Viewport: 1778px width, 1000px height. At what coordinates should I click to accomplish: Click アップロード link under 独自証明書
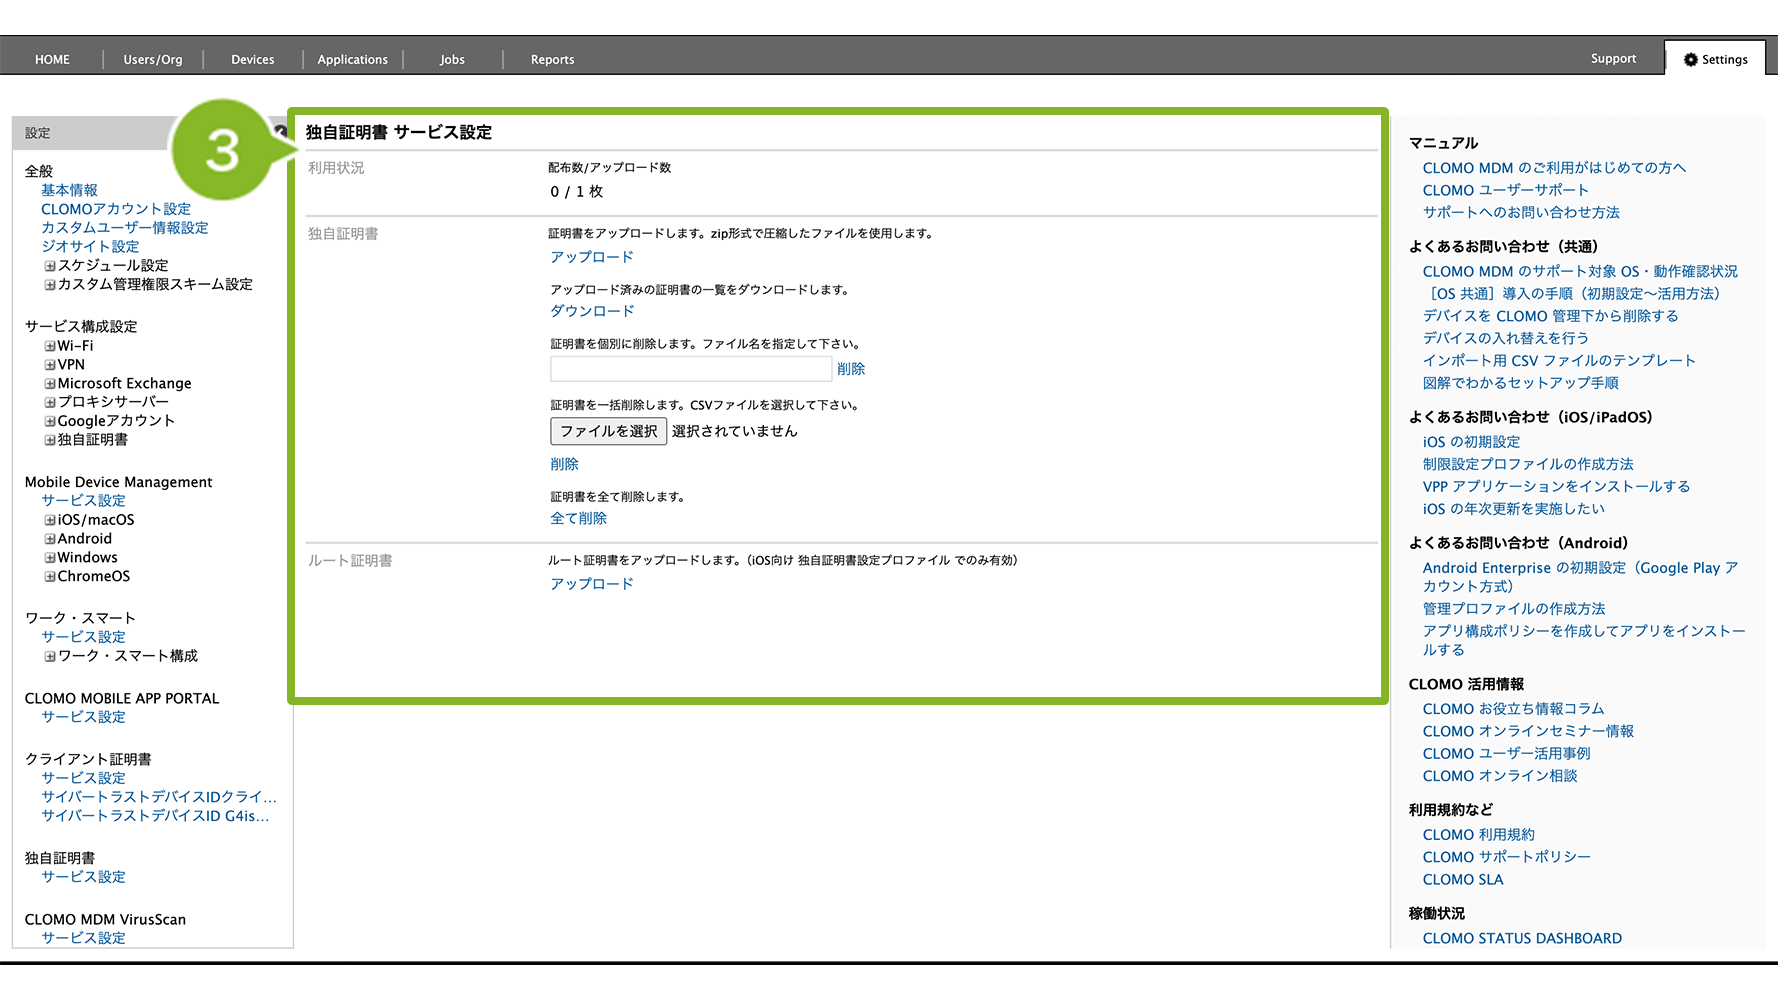(x=592, y=257)
